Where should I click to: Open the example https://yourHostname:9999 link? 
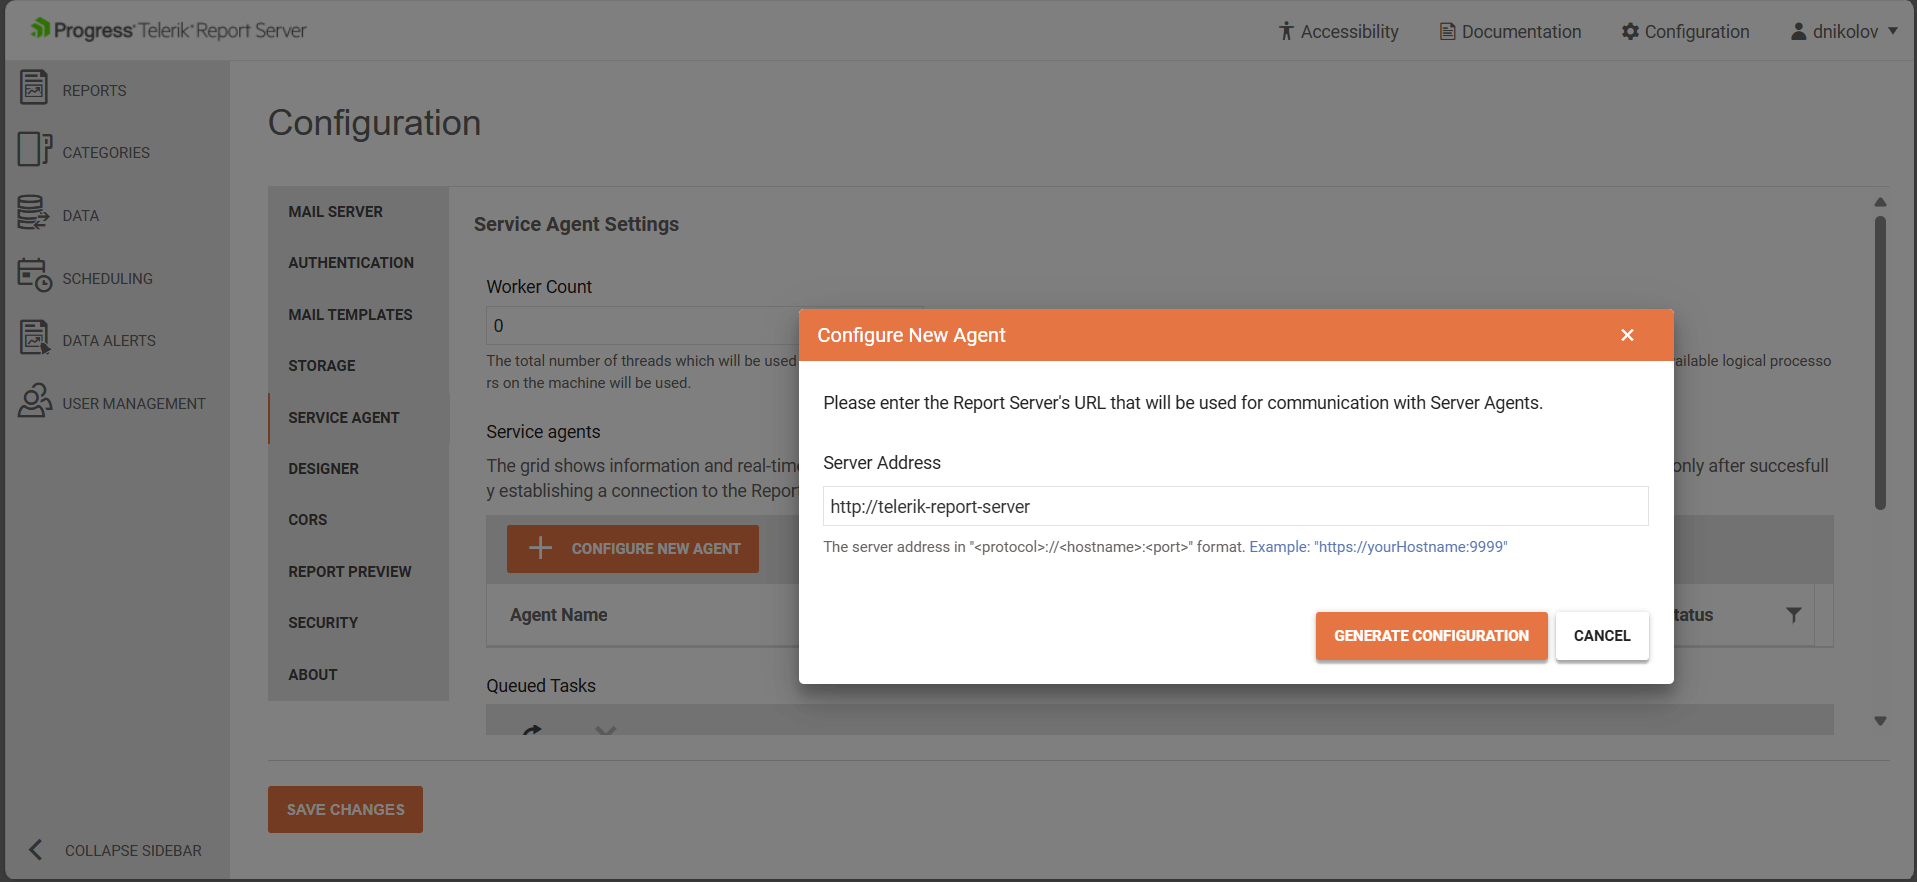click(1378, 547)
